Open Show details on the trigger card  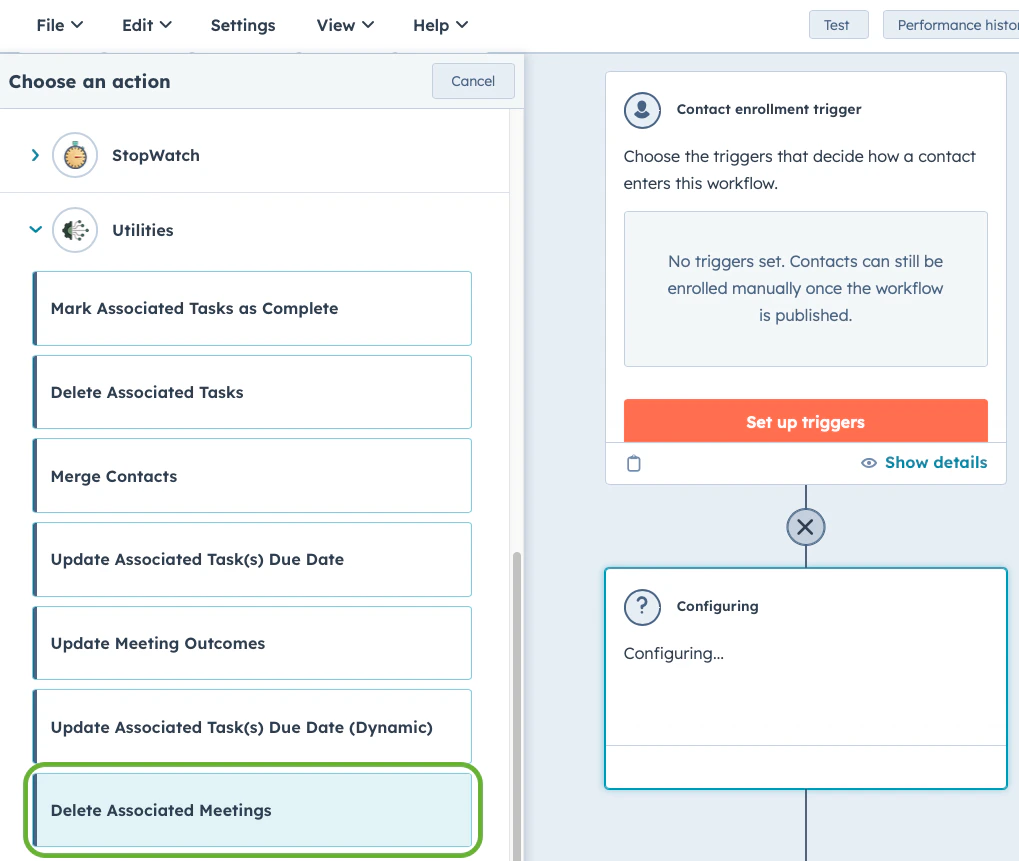936,462
